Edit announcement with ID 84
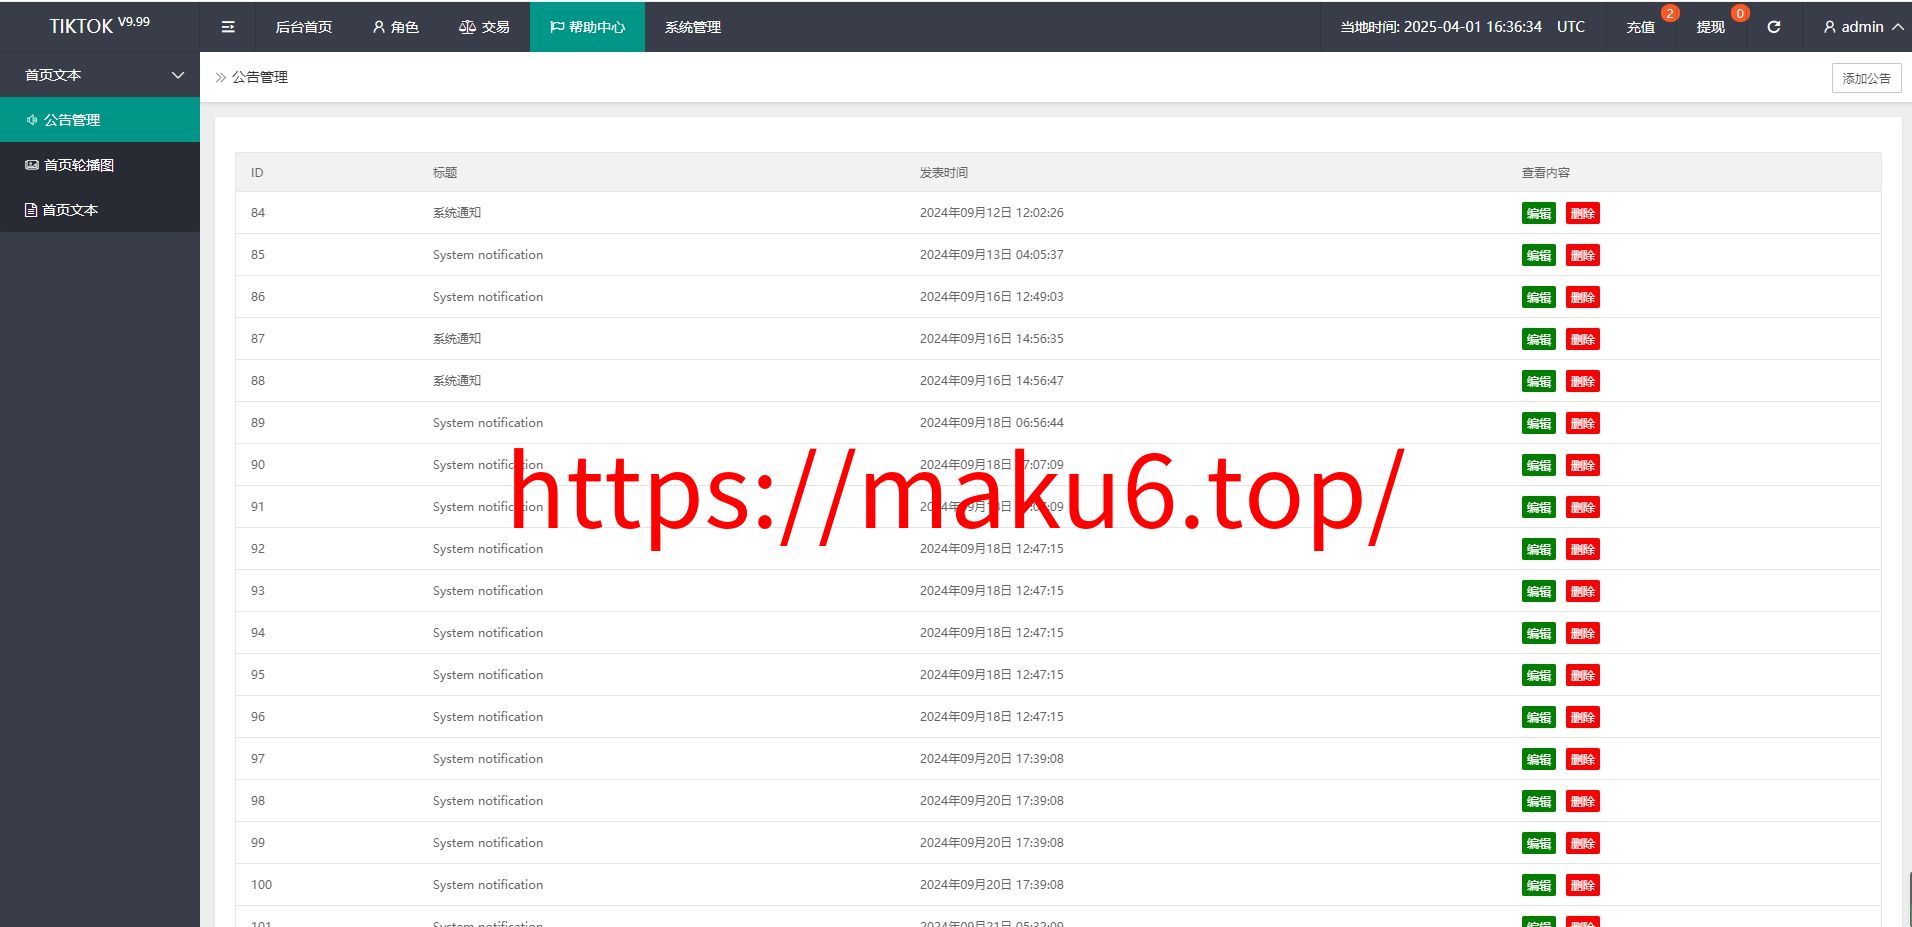The image size is (1912, 927). [x=1538, y=213]
